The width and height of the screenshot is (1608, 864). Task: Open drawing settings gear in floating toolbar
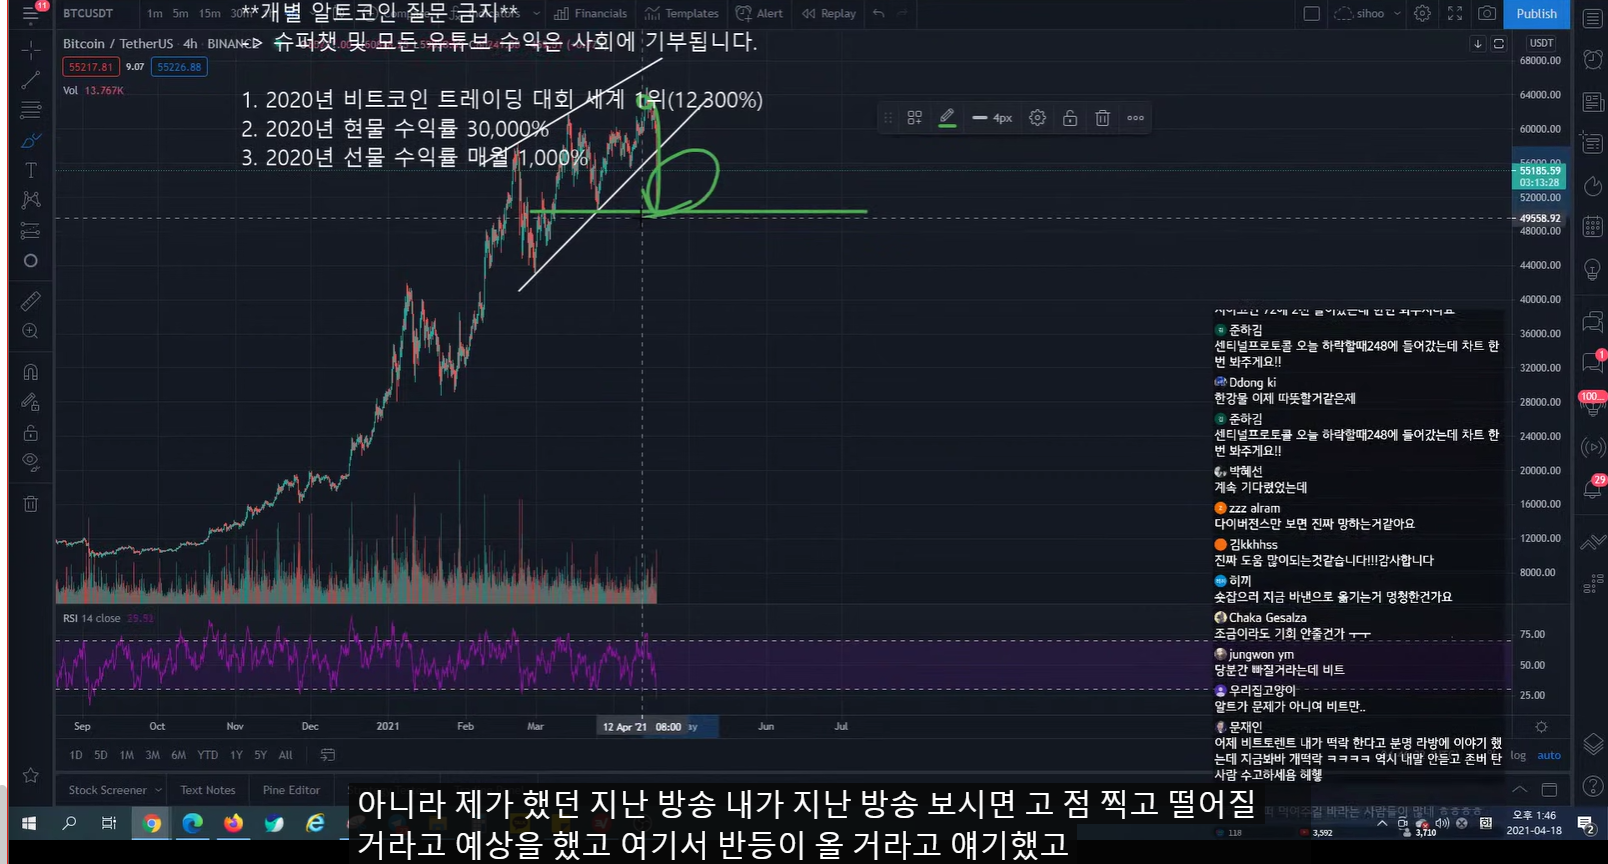(x=1037, y=118)
